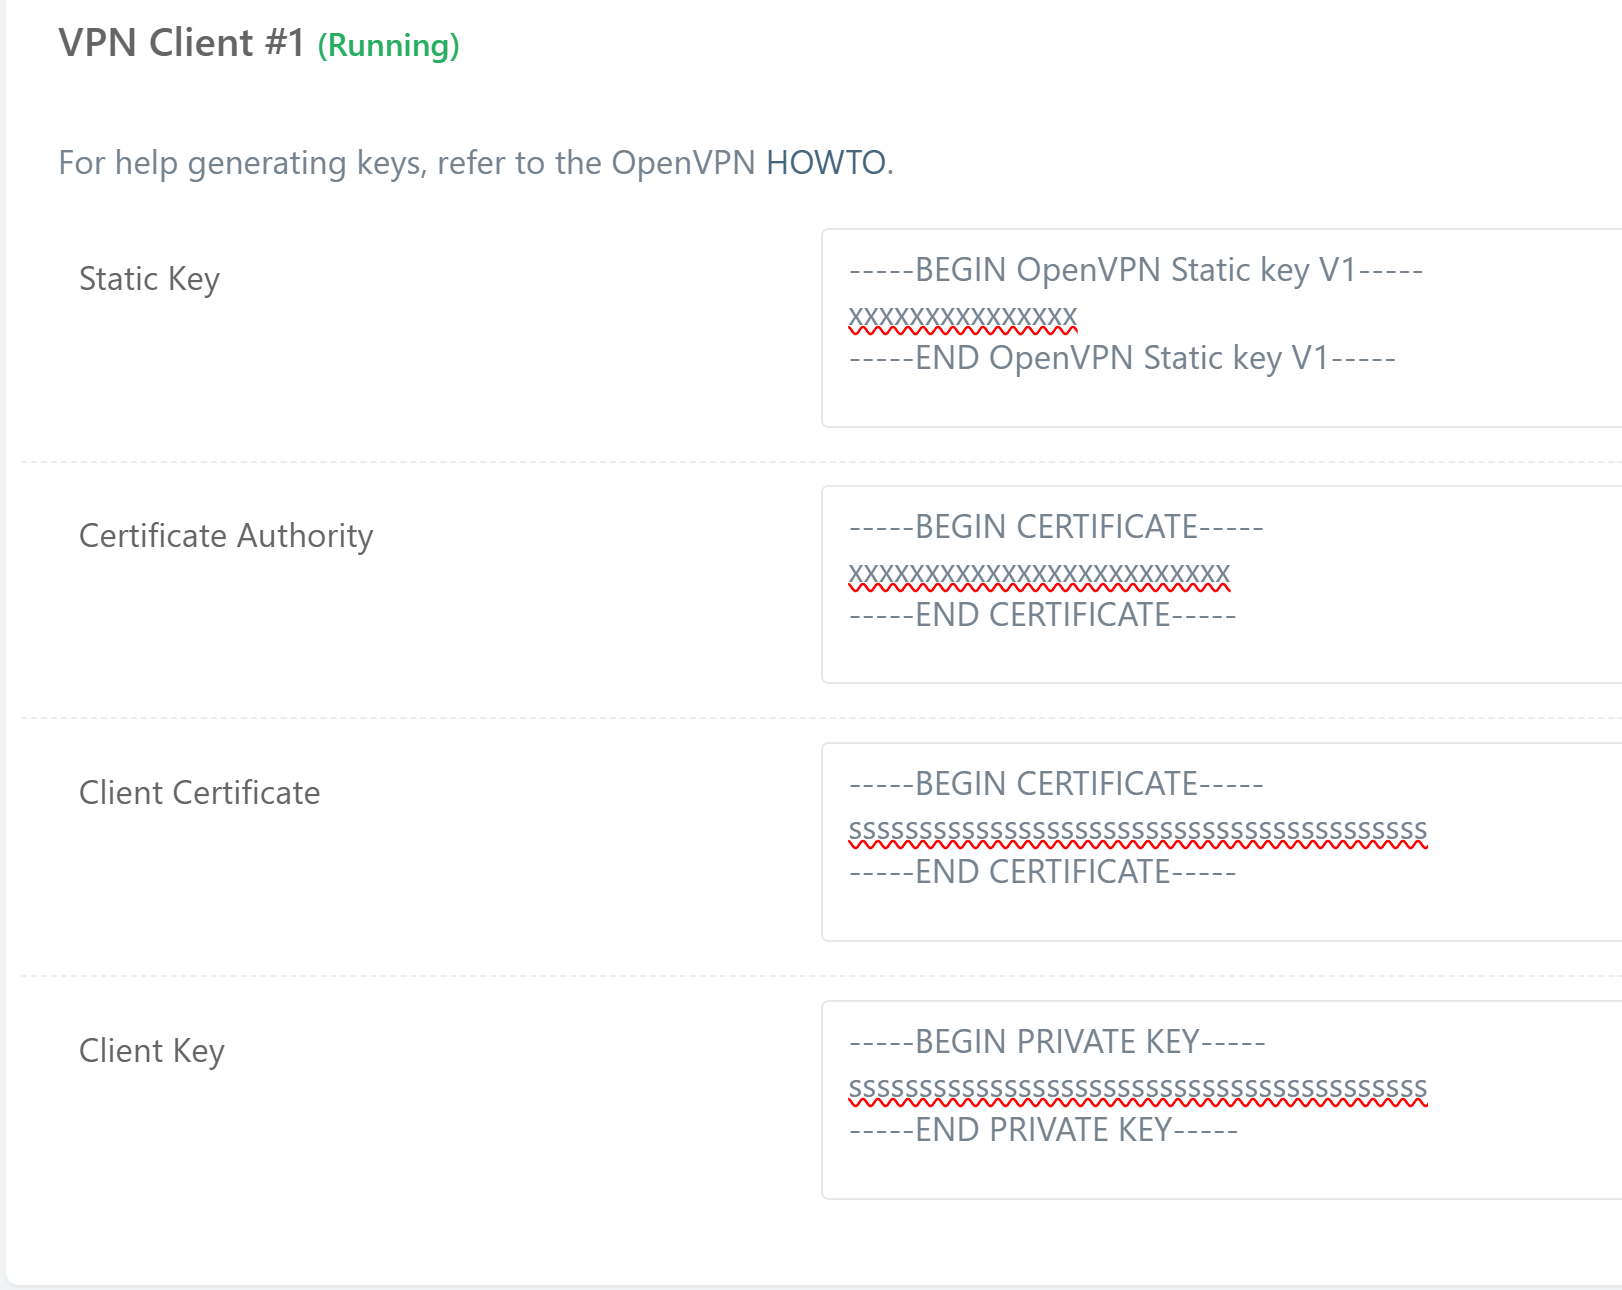Click END CERTIFICATE line in Client Certificate box
This screenshot has width=1622, height=1290.
pos(1042,872)
